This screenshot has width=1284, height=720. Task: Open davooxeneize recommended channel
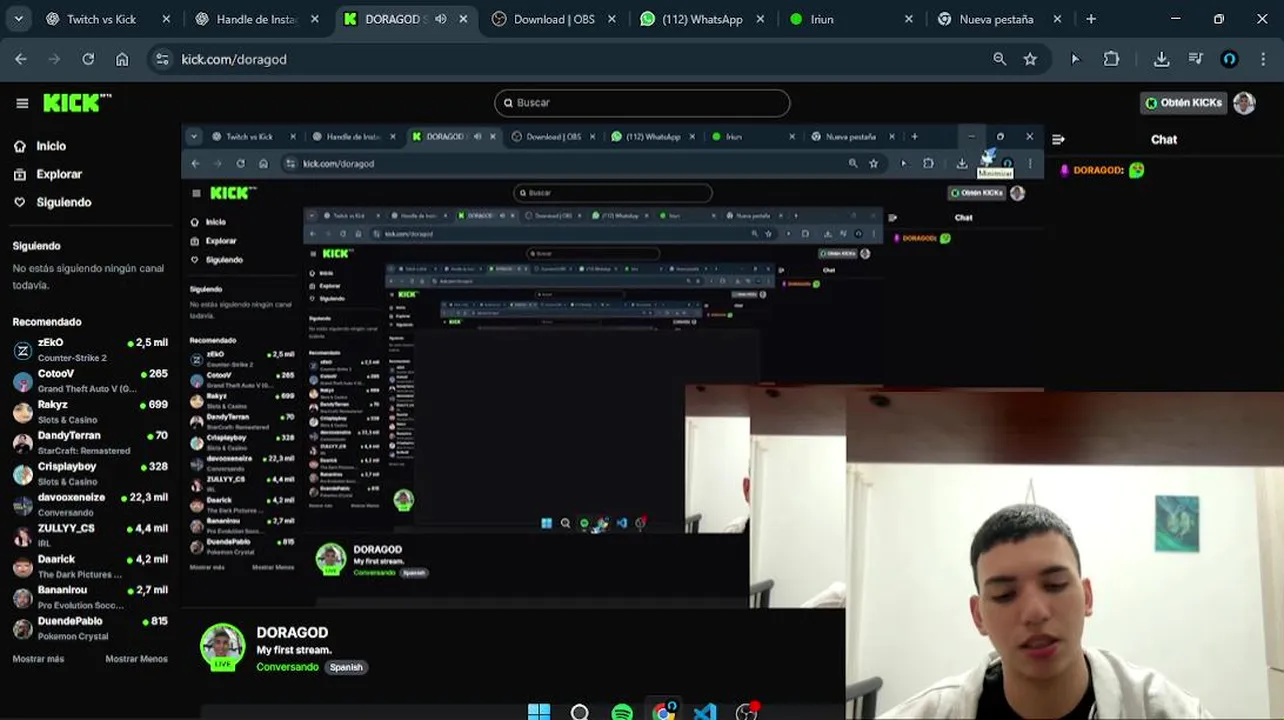[90, 505]
